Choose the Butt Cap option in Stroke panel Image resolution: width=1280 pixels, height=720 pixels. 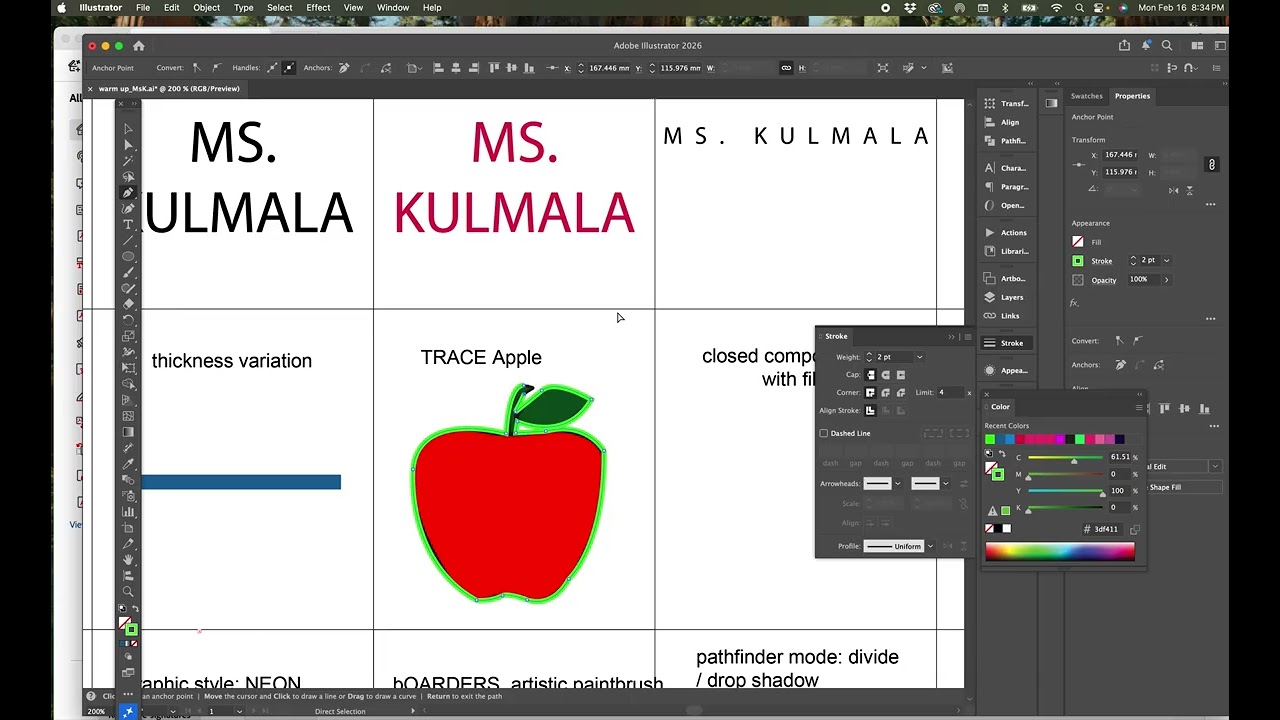[x=871, y=375]
